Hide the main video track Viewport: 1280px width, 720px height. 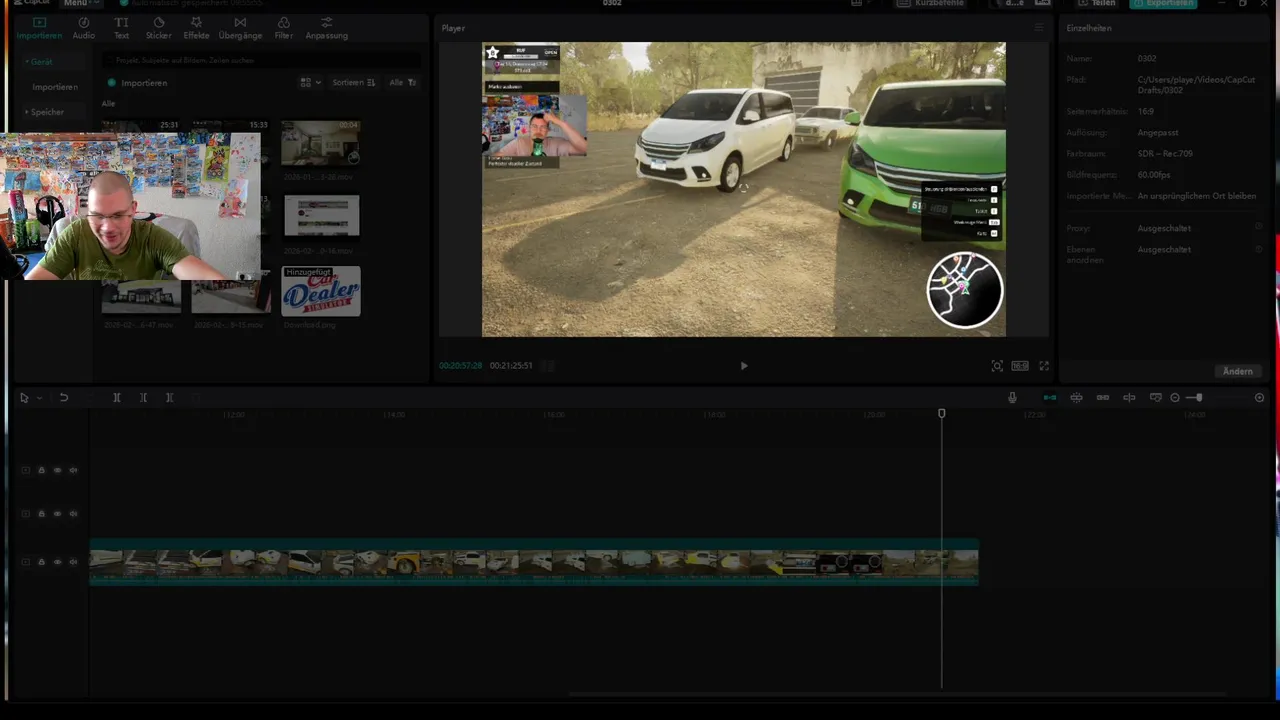57,562
